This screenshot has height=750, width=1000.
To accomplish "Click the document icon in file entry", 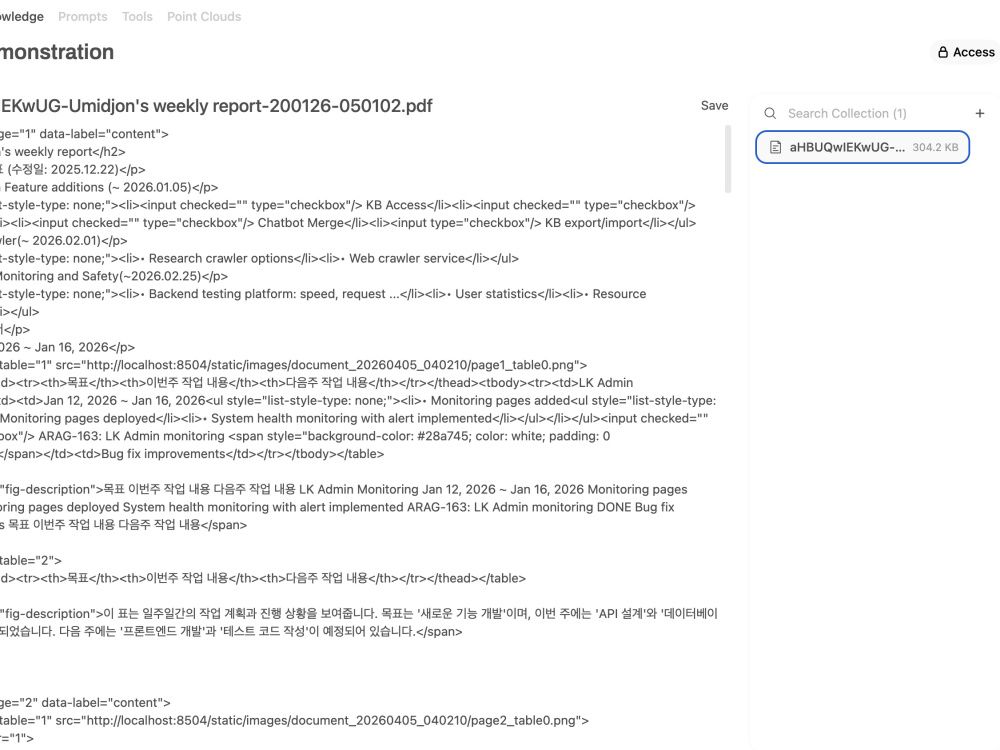I will pyautogui.click(x=776, y=147).
